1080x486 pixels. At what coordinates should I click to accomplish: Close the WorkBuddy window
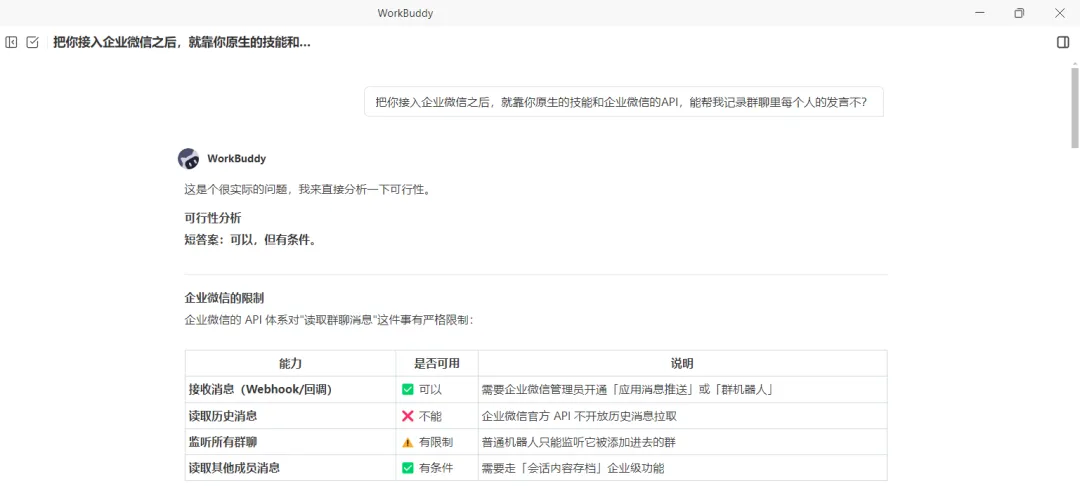(x=1060, y=12)
